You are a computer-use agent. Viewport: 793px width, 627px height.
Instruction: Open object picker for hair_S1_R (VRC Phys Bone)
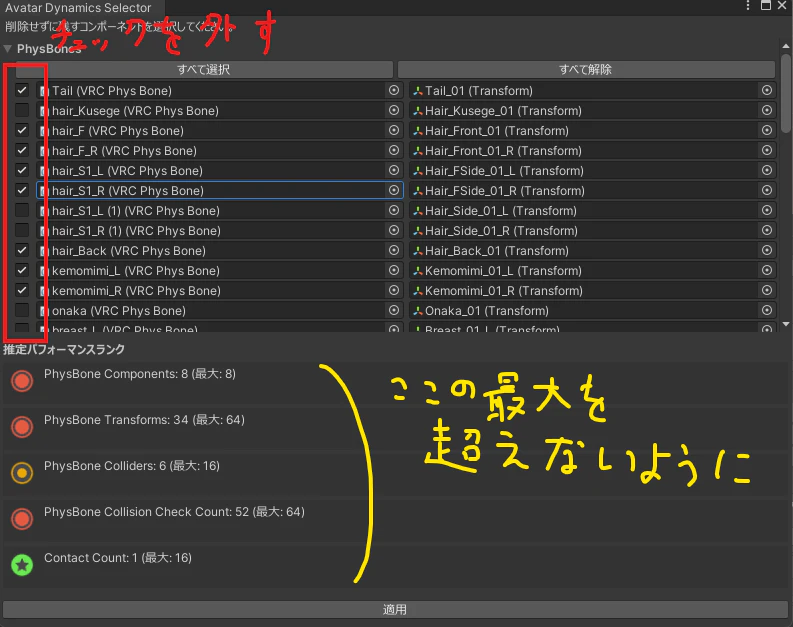tap(394, 190)
